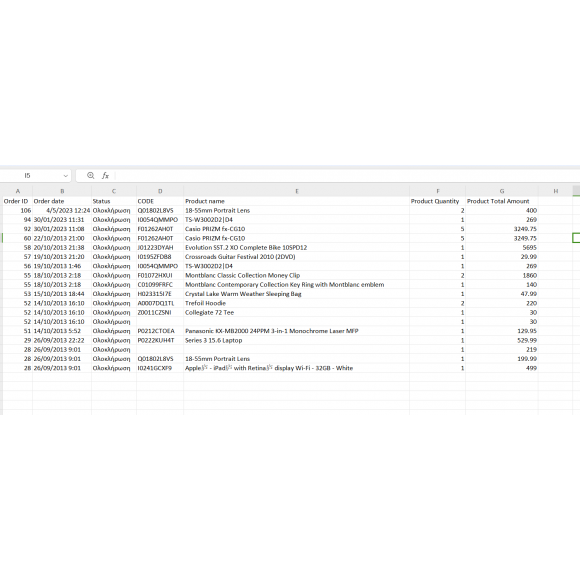Screen dimensions: 580x580
Task: Select code cell 'C01099FRFC'
Action: pos(160,284)
